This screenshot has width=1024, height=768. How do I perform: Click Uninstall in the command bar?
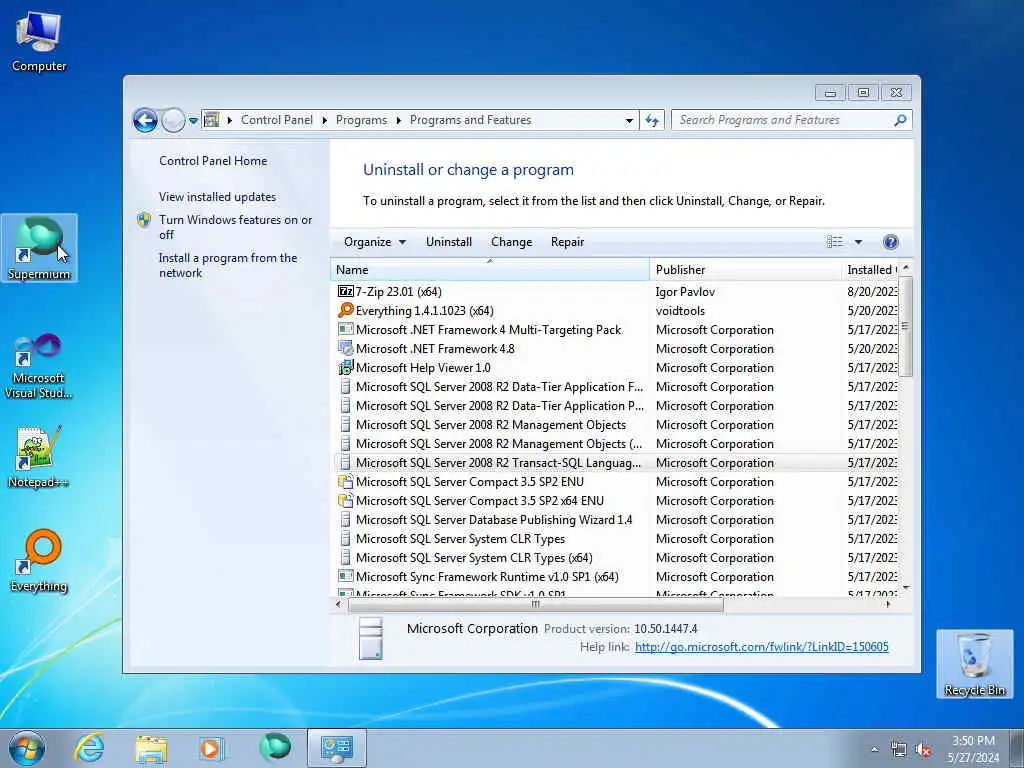pos(449,242)
